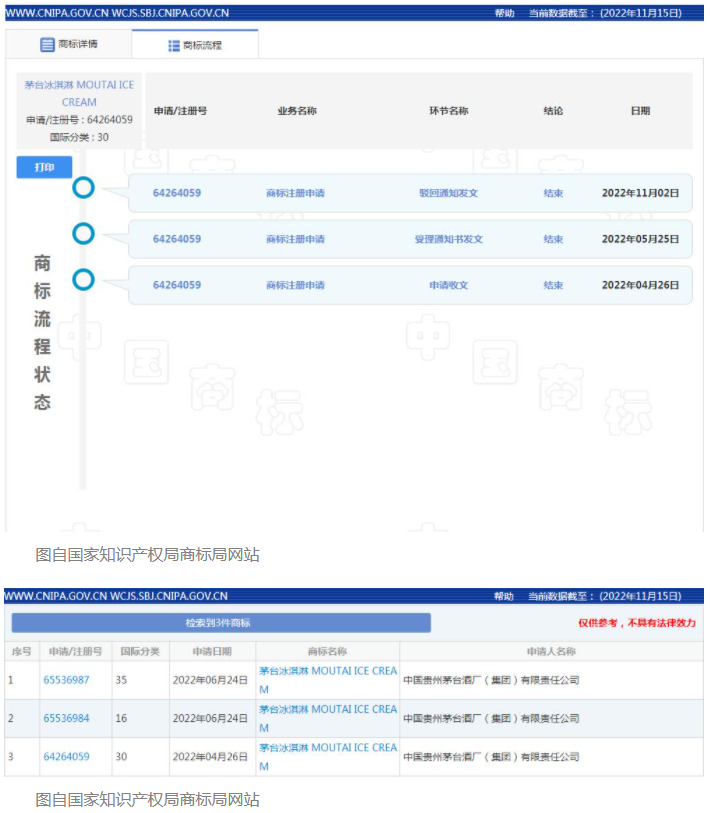
Task: Click date 2022年06月24日 in row 2
Action: 210,718
